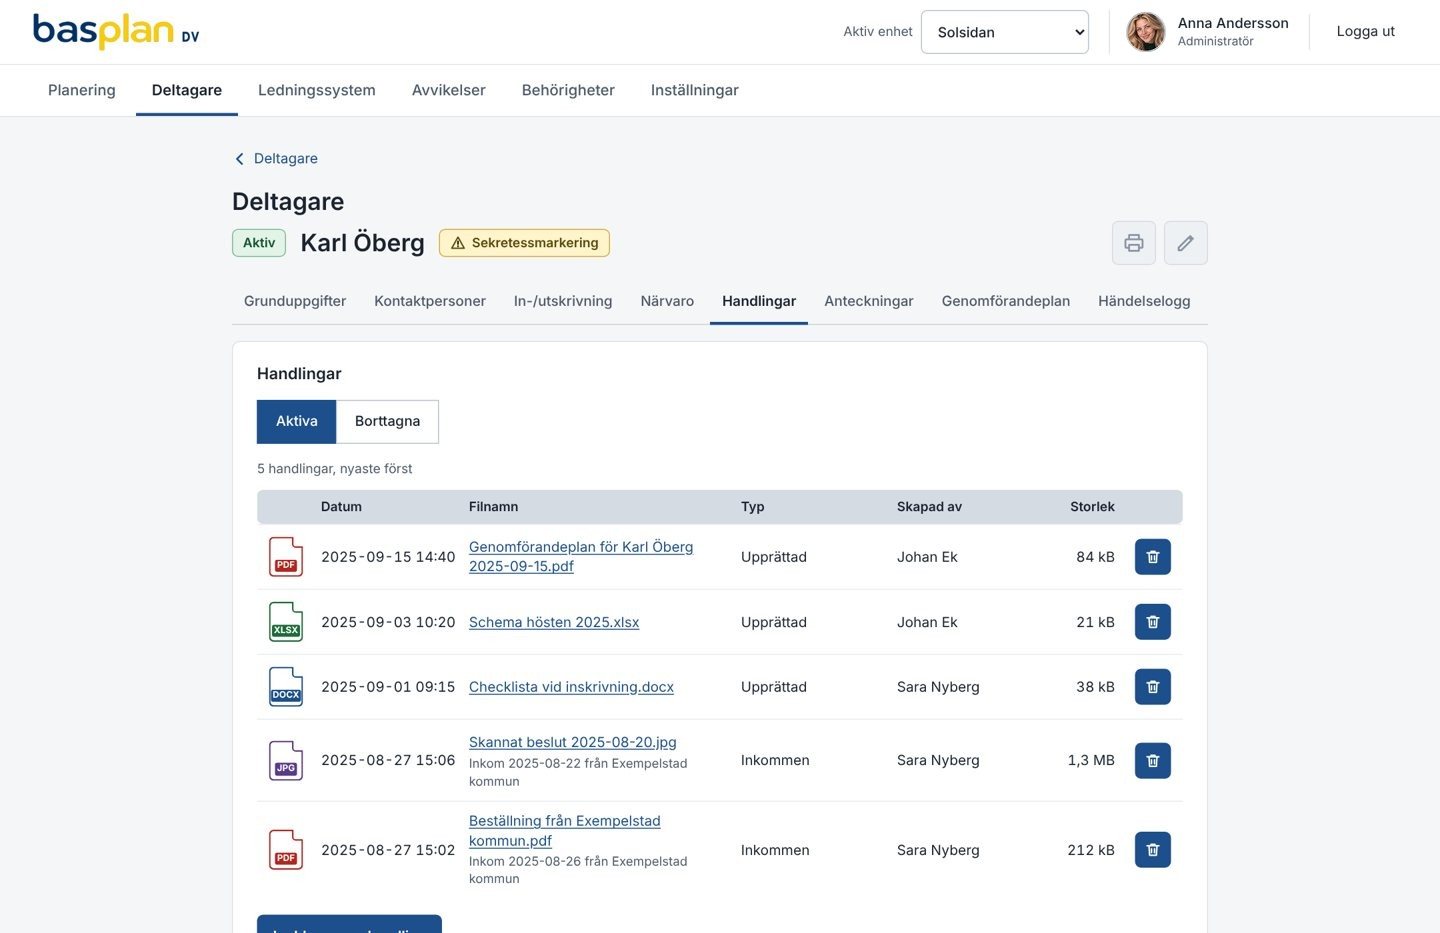This screenshot has width=1440, height=933.
Task: Open the Skannat beslut 2025-08-20.jpg link
Action: click(573, 742)
